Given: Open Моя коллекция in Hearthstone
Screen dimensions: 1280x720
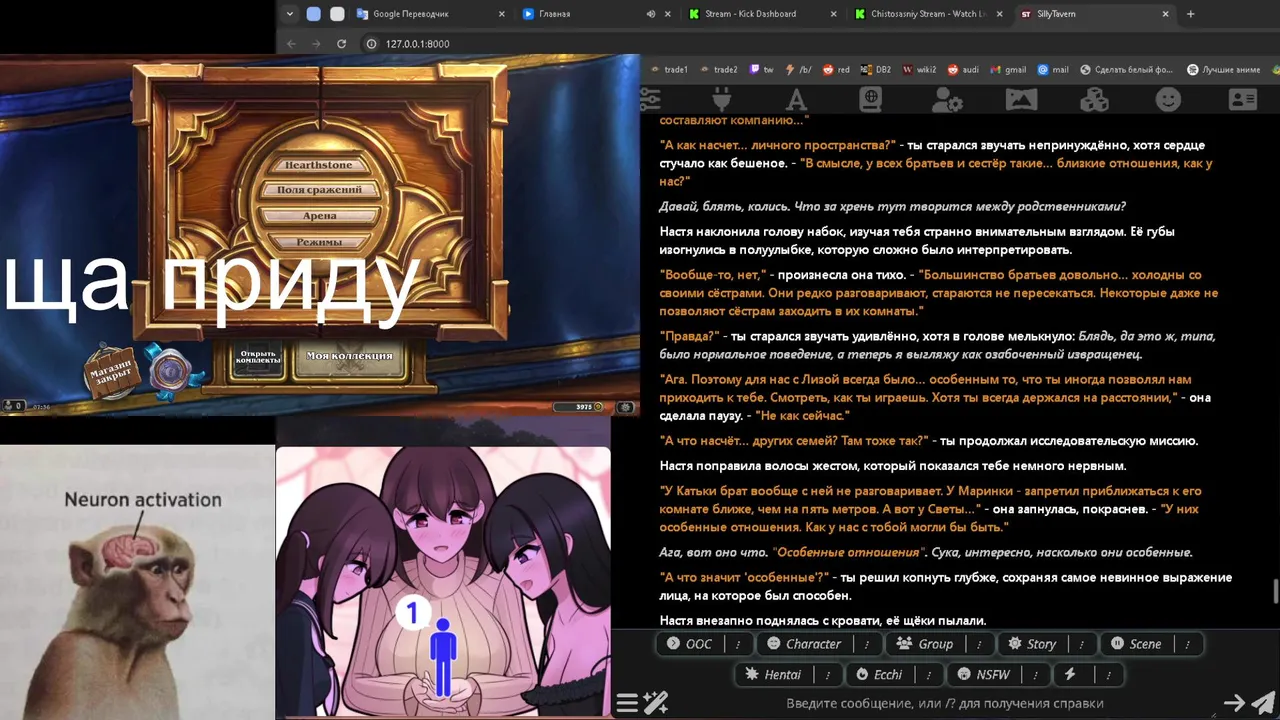Looking at the screenshot, I should tap(350, 356).
